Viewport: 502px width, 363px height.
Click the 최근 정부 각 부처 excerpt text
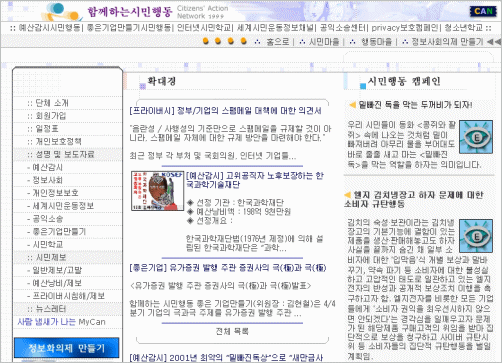(213, 156)
